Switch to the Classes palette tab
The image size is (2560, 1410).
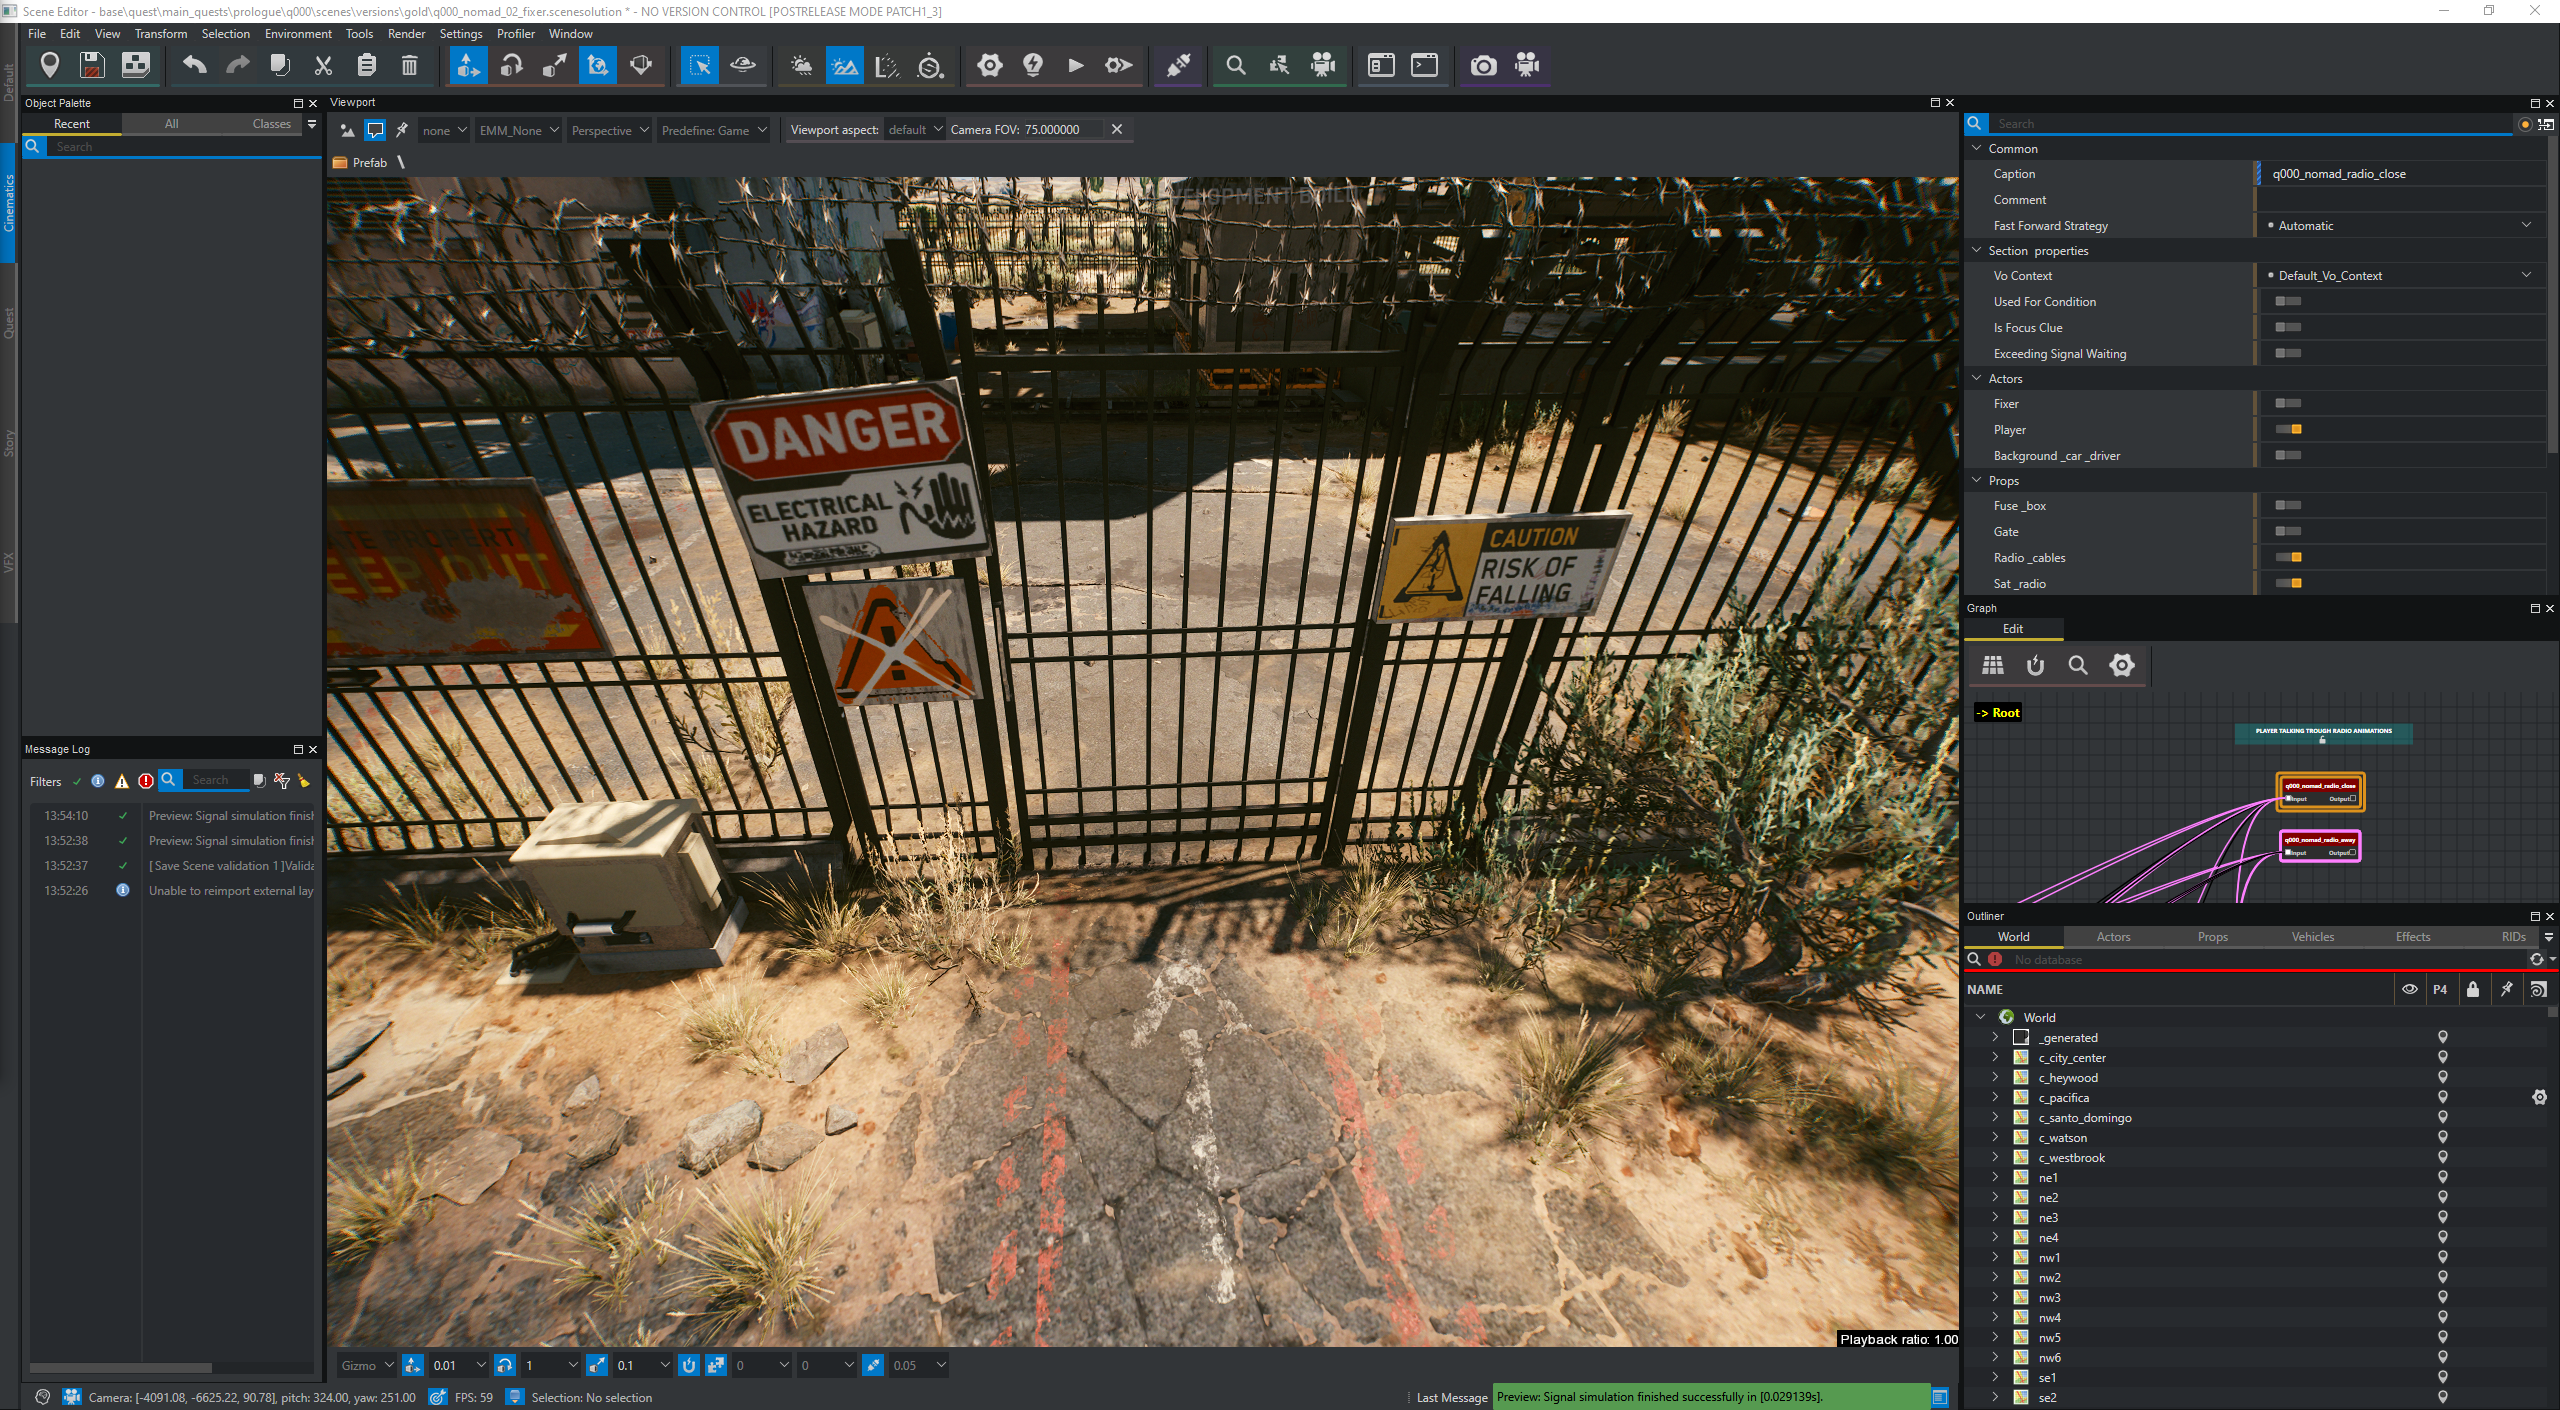coord(271,124)
